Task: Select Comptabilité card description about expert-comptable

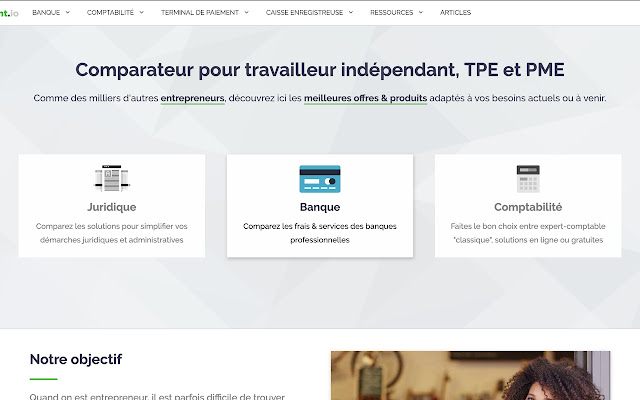Action: tap(528, 233)
